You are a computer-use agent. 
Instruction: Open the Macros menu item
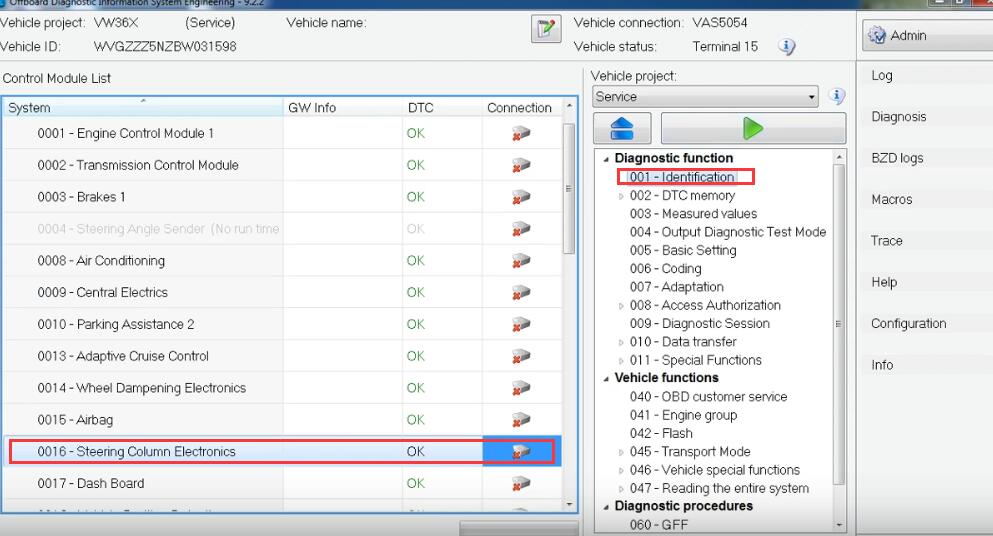(892, 200)
